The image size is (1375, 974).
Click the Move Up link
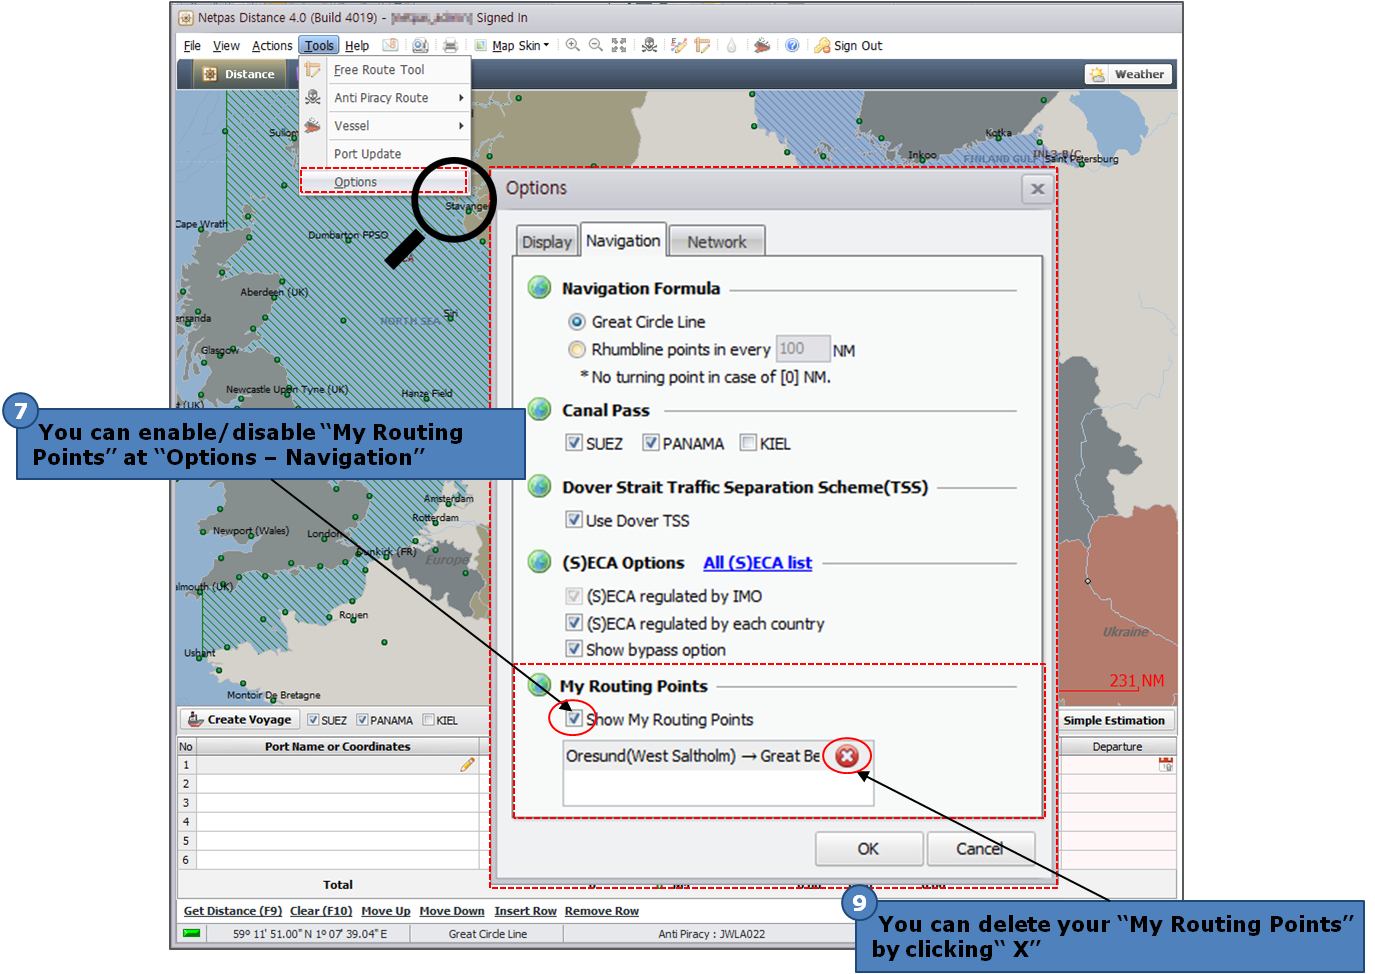coord(386,911)
